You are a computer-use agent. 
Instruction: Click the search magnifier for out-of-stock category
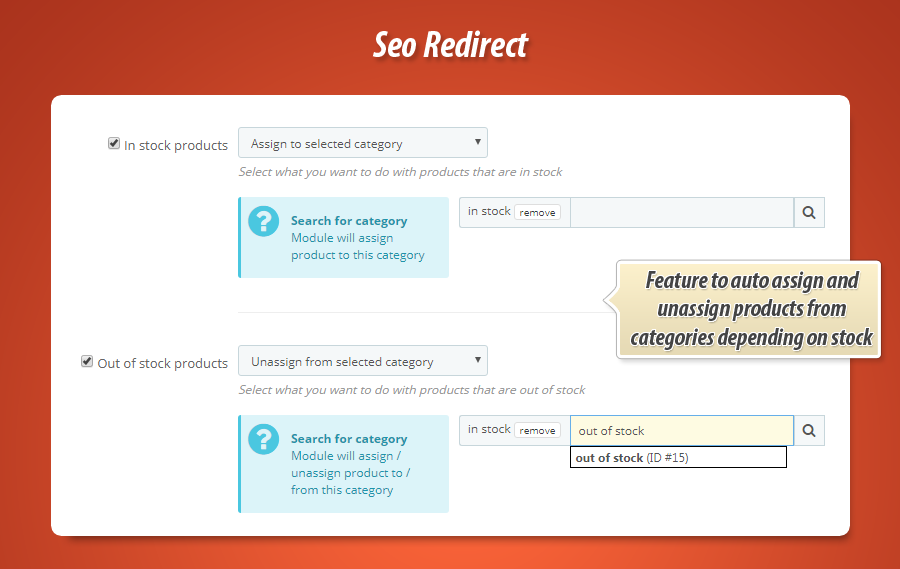(x=809, y=430)
